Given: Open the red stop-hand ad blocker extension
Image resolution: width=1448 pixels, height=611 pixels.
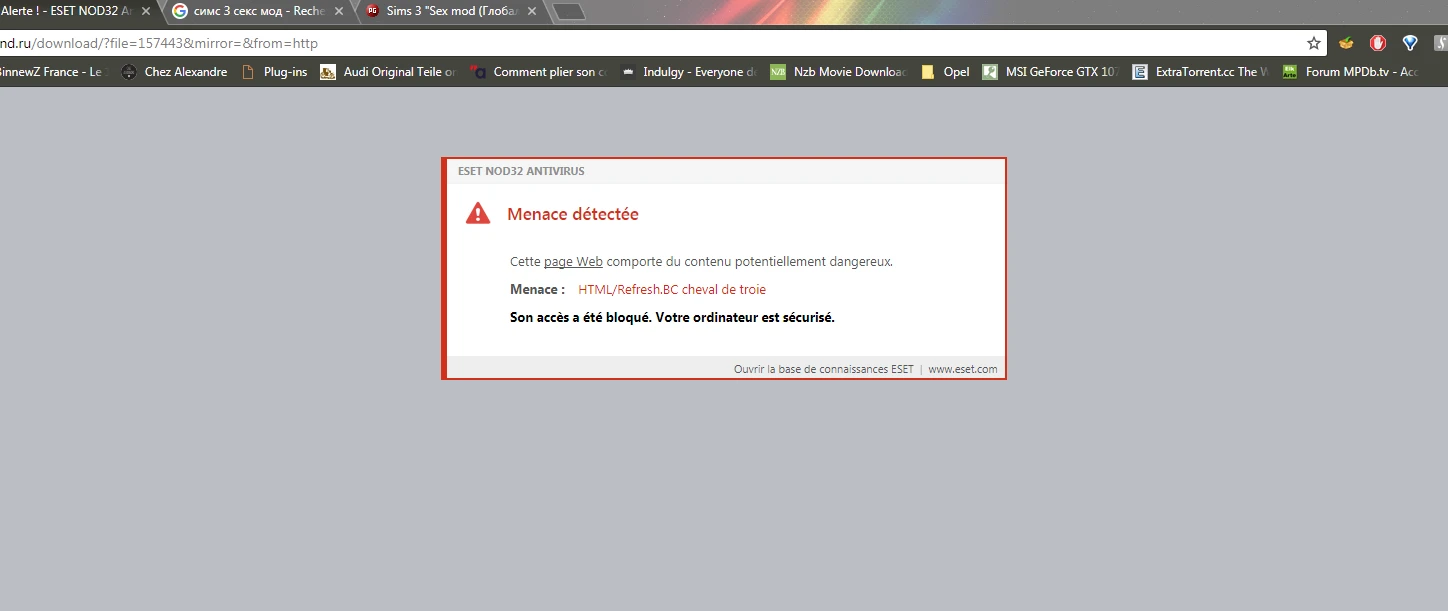Looking at the screenshot, I should [x=1377, y=43].
